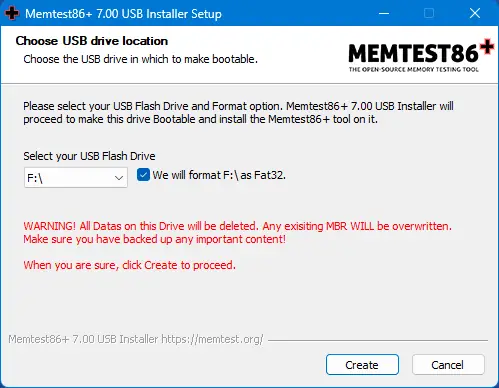Toggle the format as Fat32 checkbox
The height and width of the screenshot is (388, 499).
coord(143,175)
